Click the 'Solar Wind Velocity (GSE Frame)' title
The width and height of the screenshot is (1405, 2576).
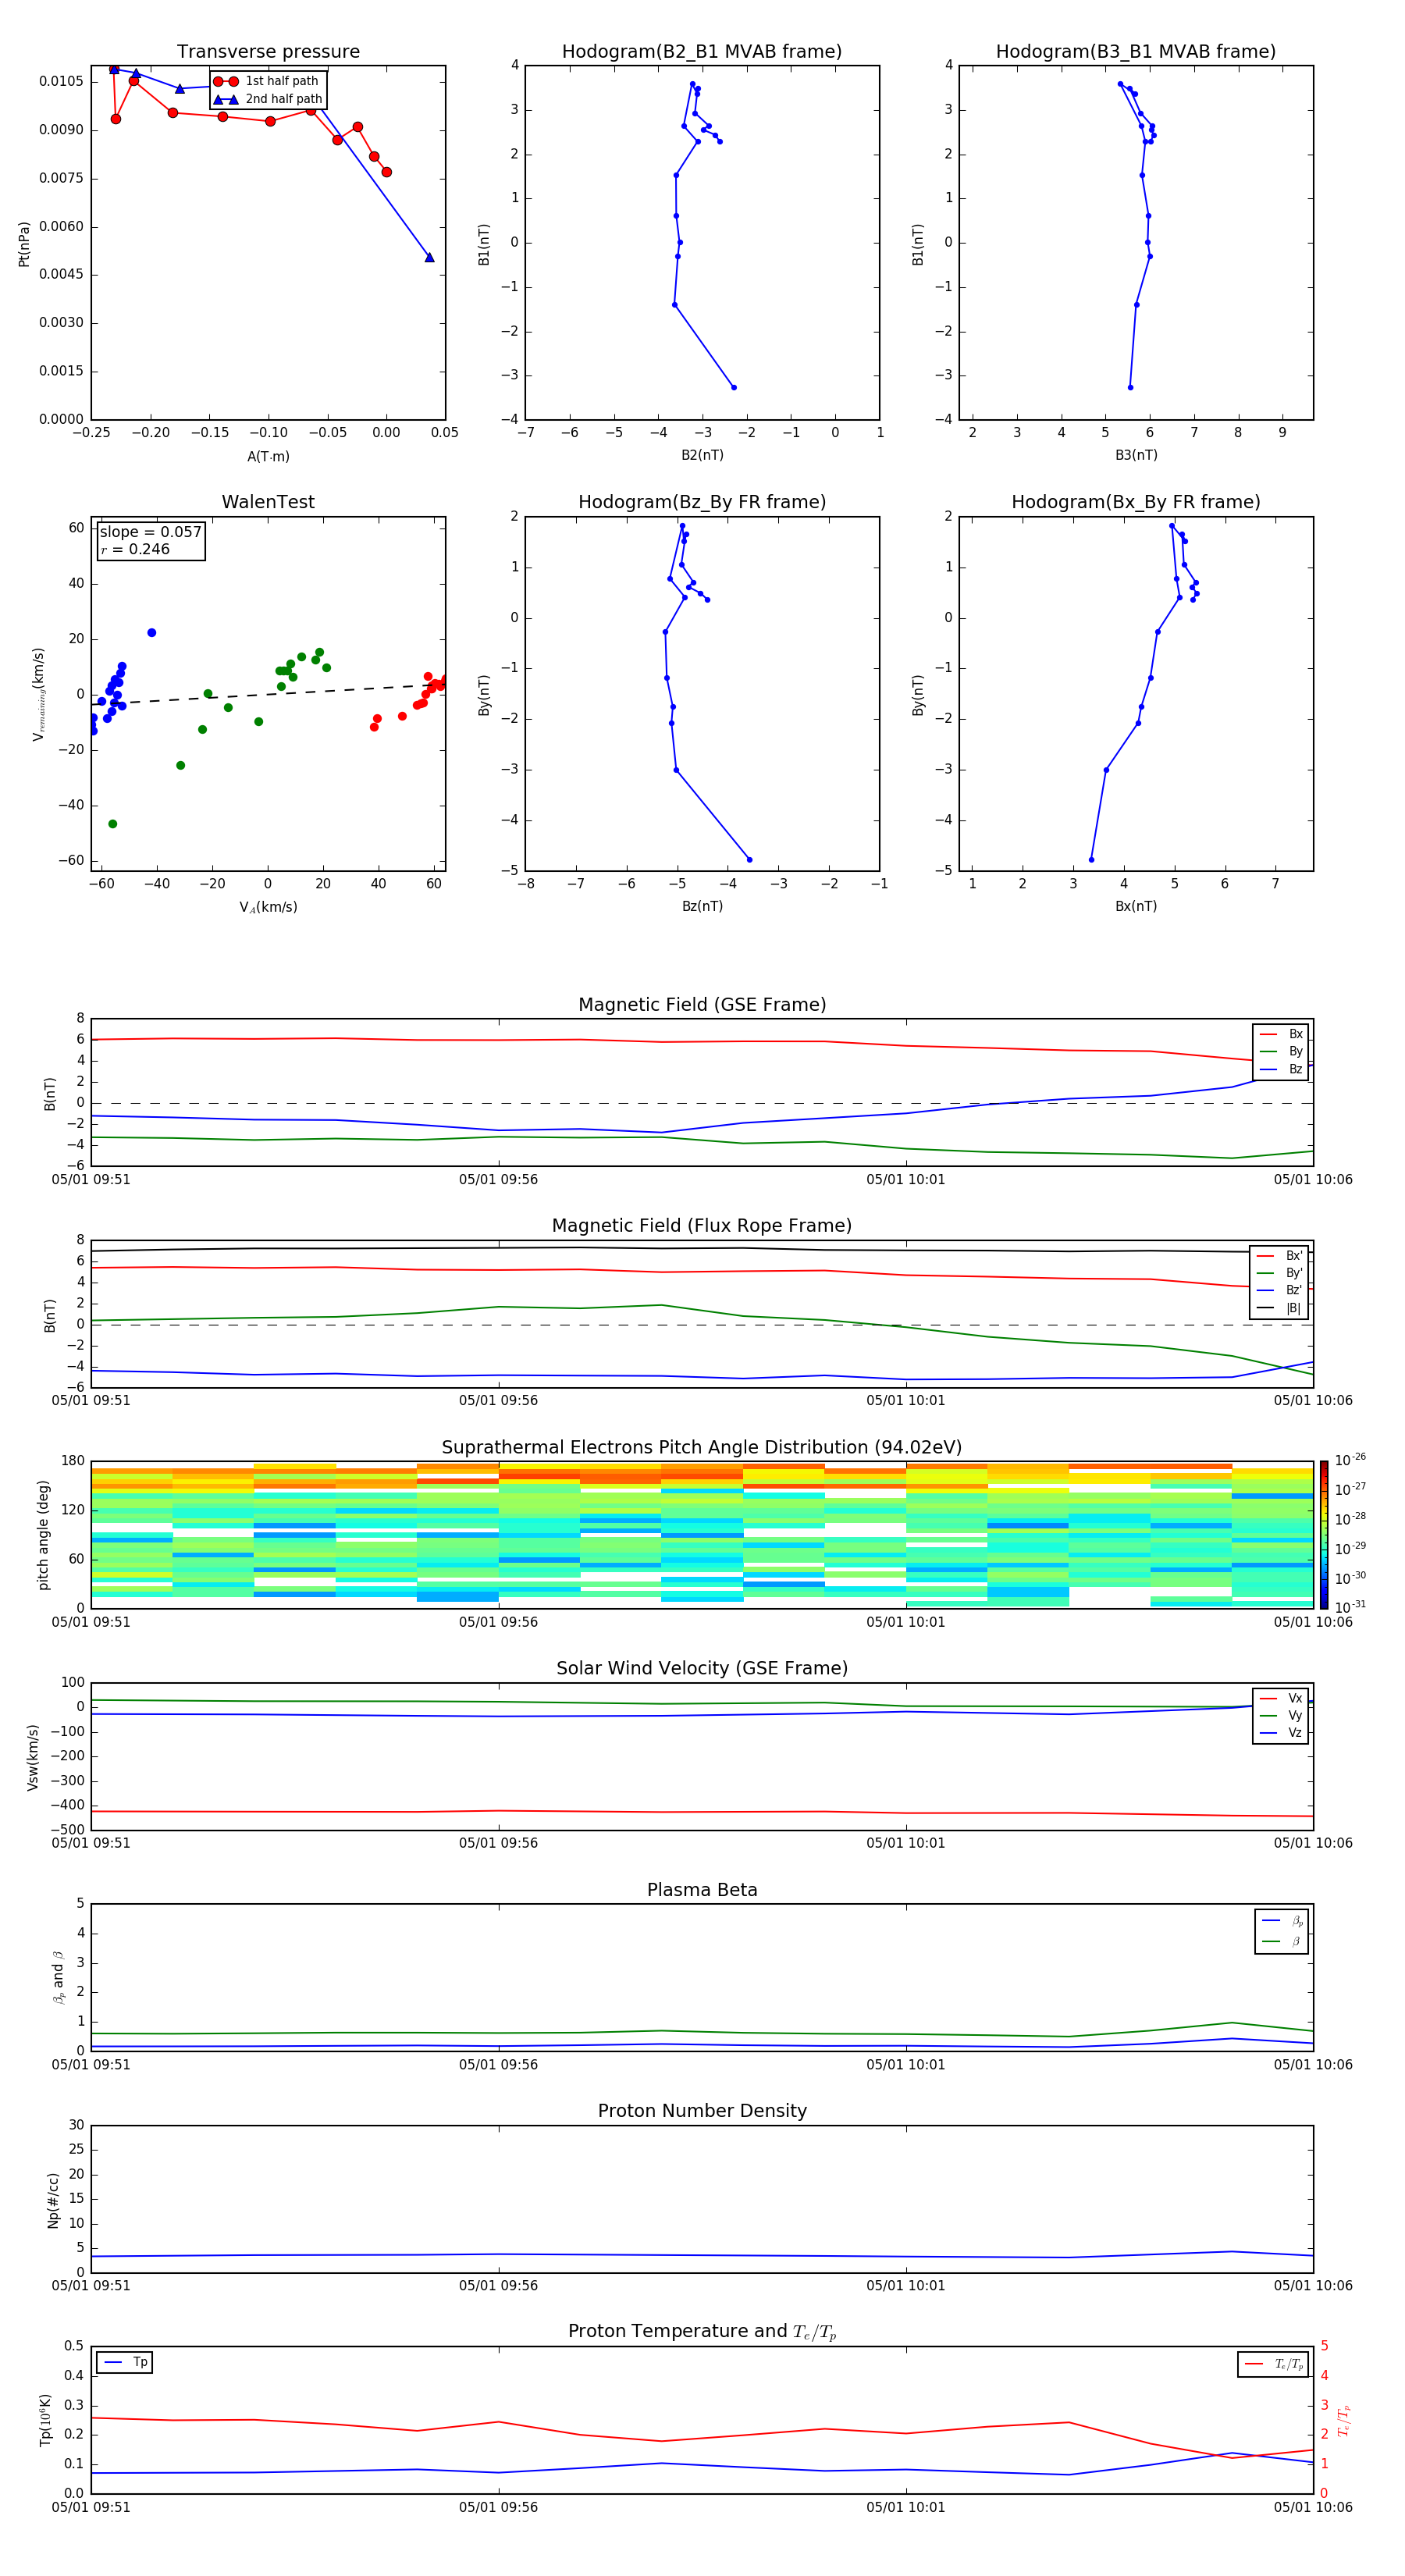point(702,1668)
